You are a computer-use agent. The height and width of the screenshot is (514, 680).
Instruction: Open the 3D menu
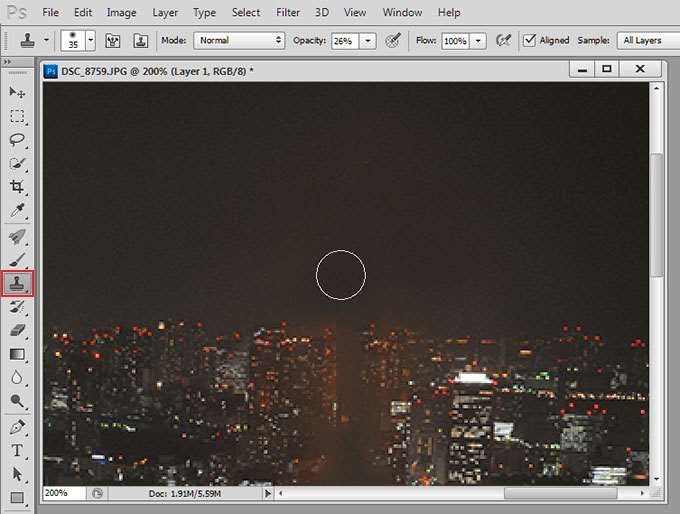click(322, 13)
